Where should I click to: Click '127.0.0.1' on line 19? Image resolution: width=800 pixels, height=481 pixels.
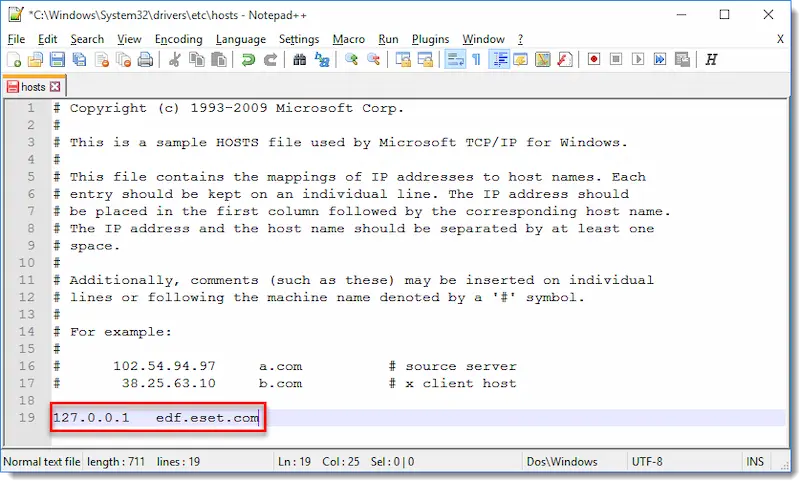[x=91, y=418]
